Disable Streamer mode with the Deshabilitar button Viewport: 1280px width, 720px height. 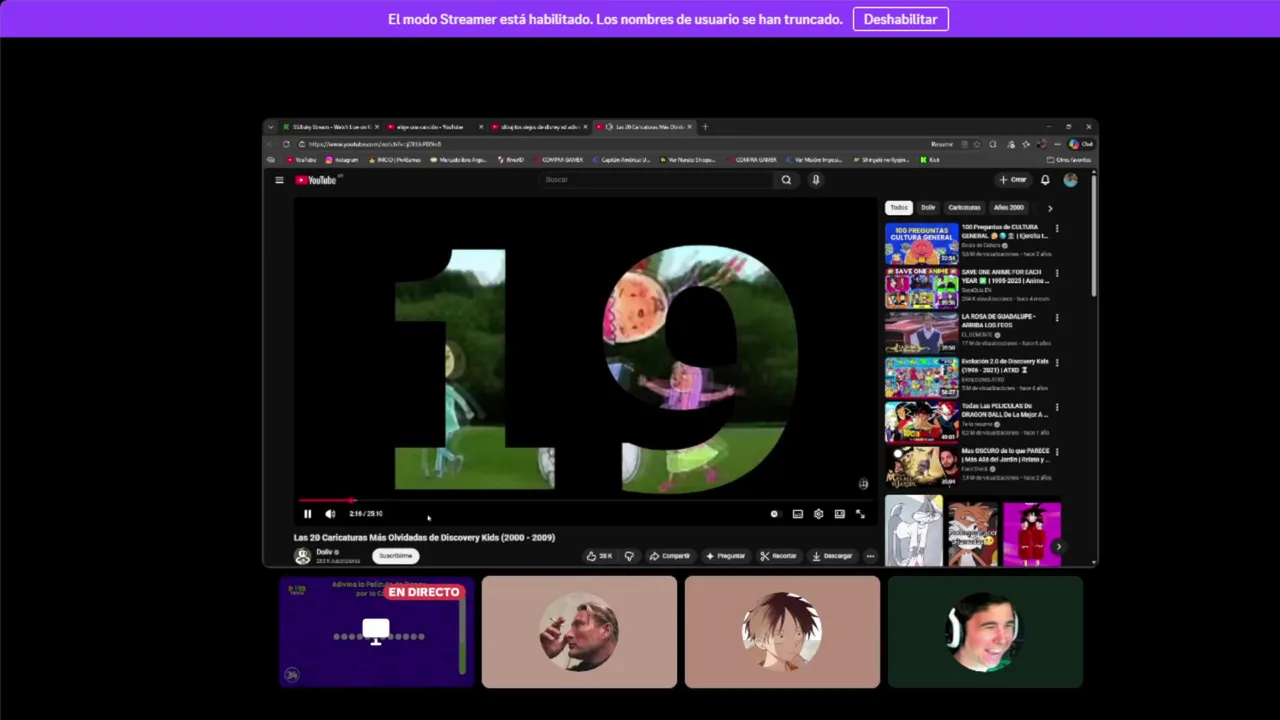[x=900, y=19]
